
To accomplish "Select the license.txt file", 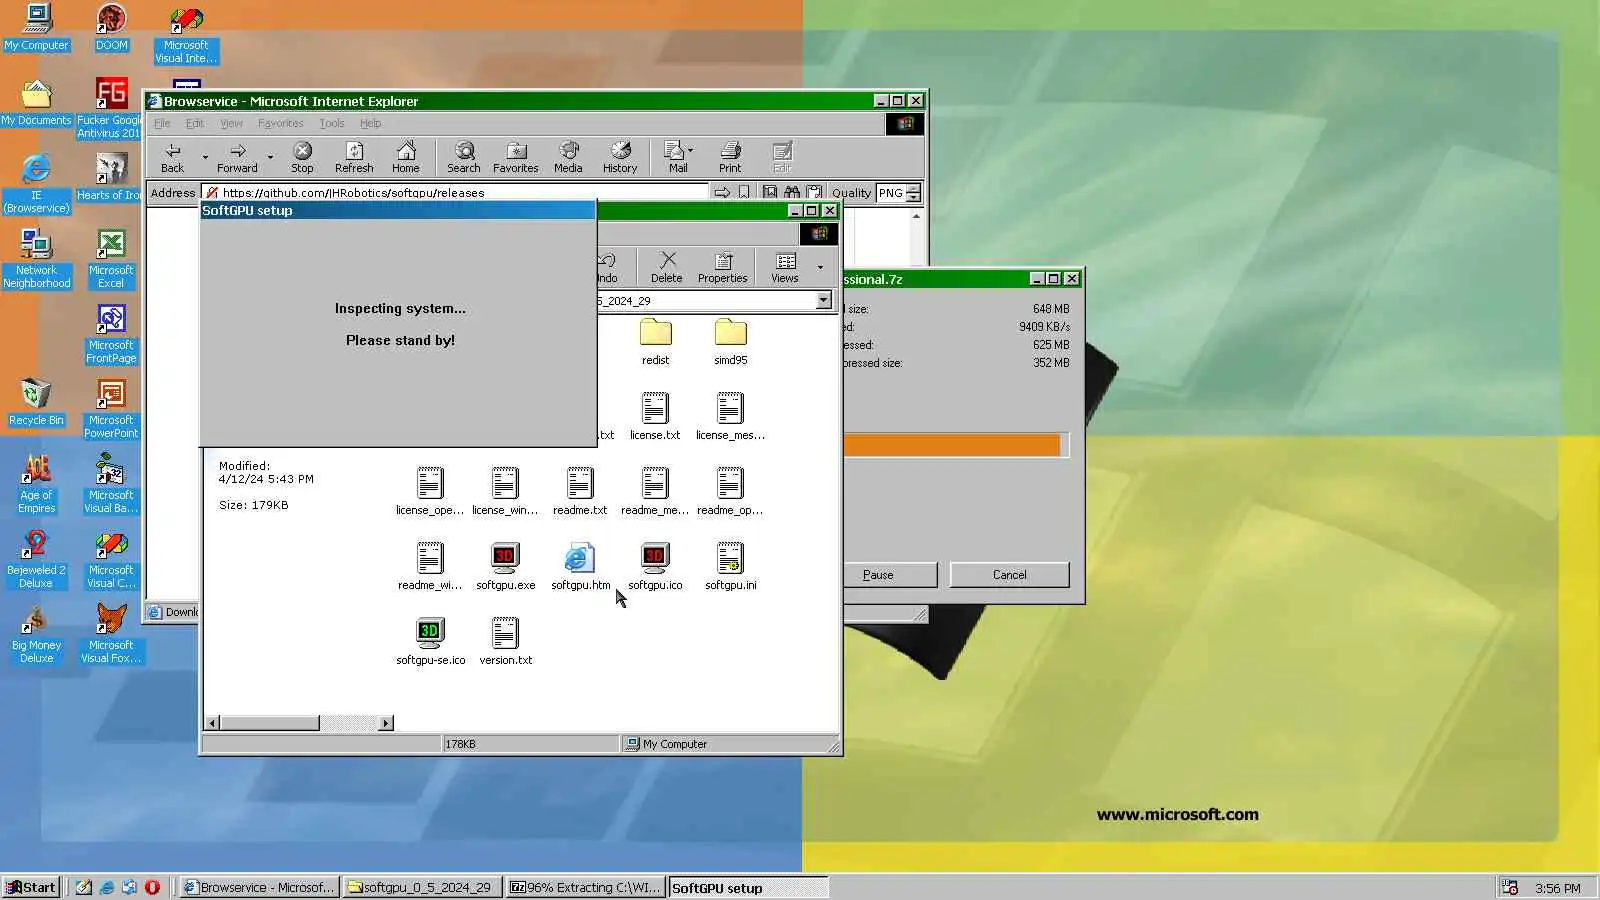I will [x=655, y=416].
